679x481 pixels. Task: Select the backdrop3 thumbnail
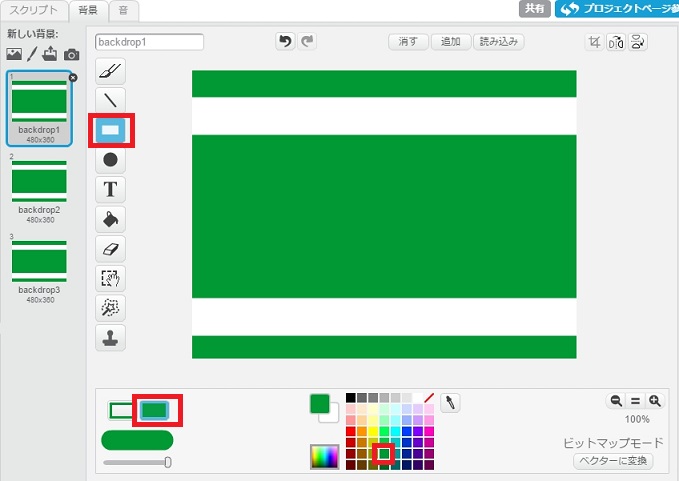39,269
